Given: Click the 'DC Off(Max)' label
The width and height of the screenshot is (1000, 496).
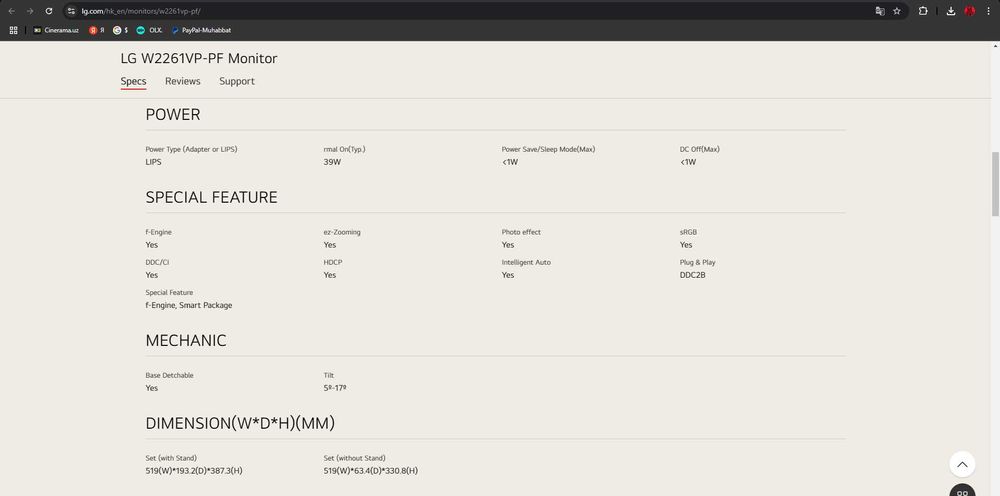Looking at the screenshot, I should 700,149.
